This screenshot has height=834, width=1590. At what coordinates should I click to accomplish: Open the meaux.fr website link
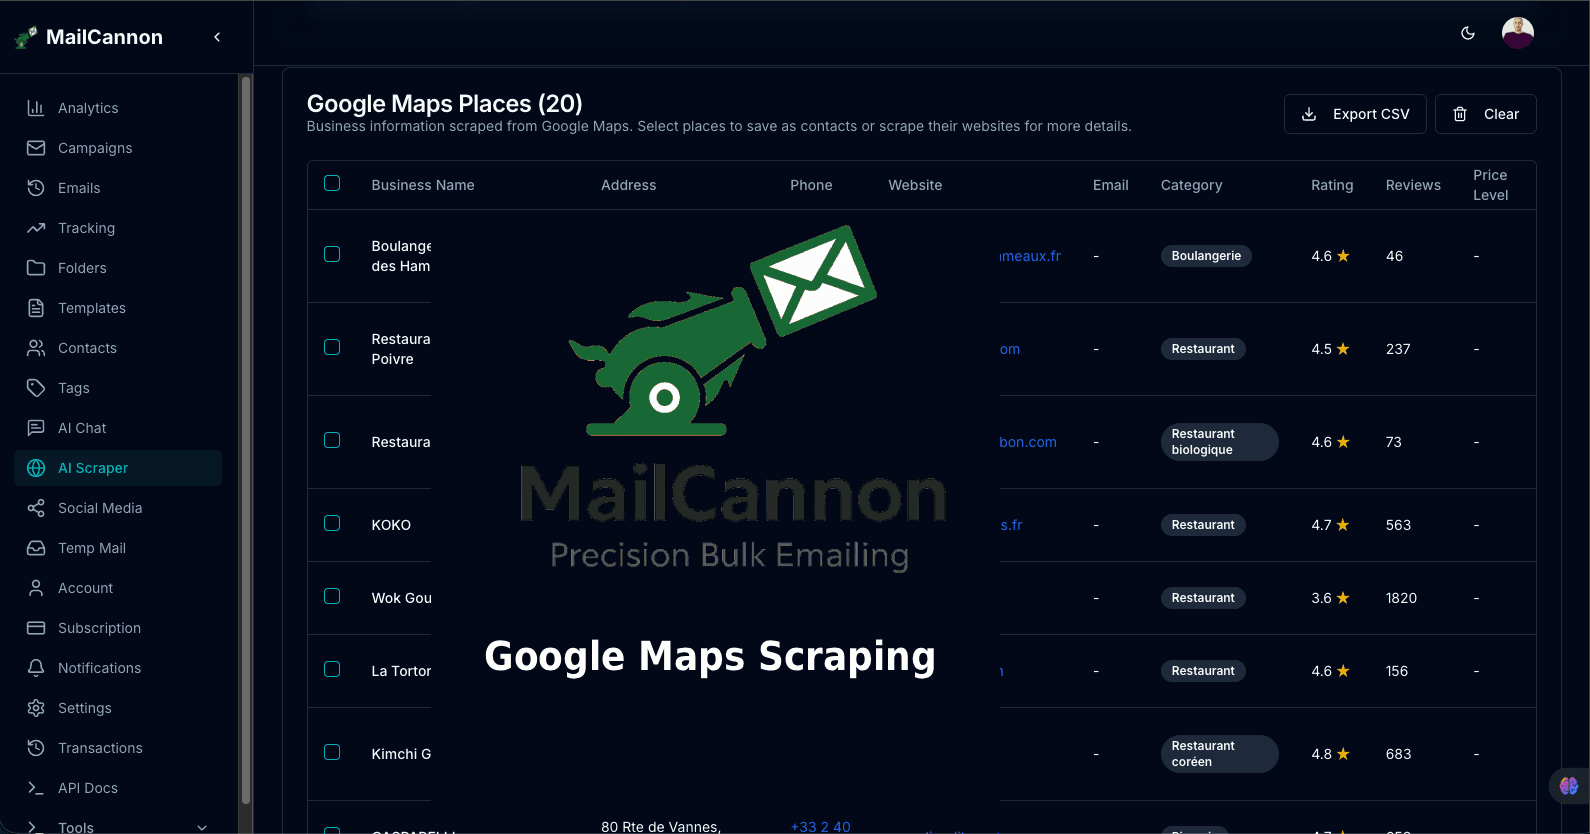pyautogui.click(x=1030, y=256)
